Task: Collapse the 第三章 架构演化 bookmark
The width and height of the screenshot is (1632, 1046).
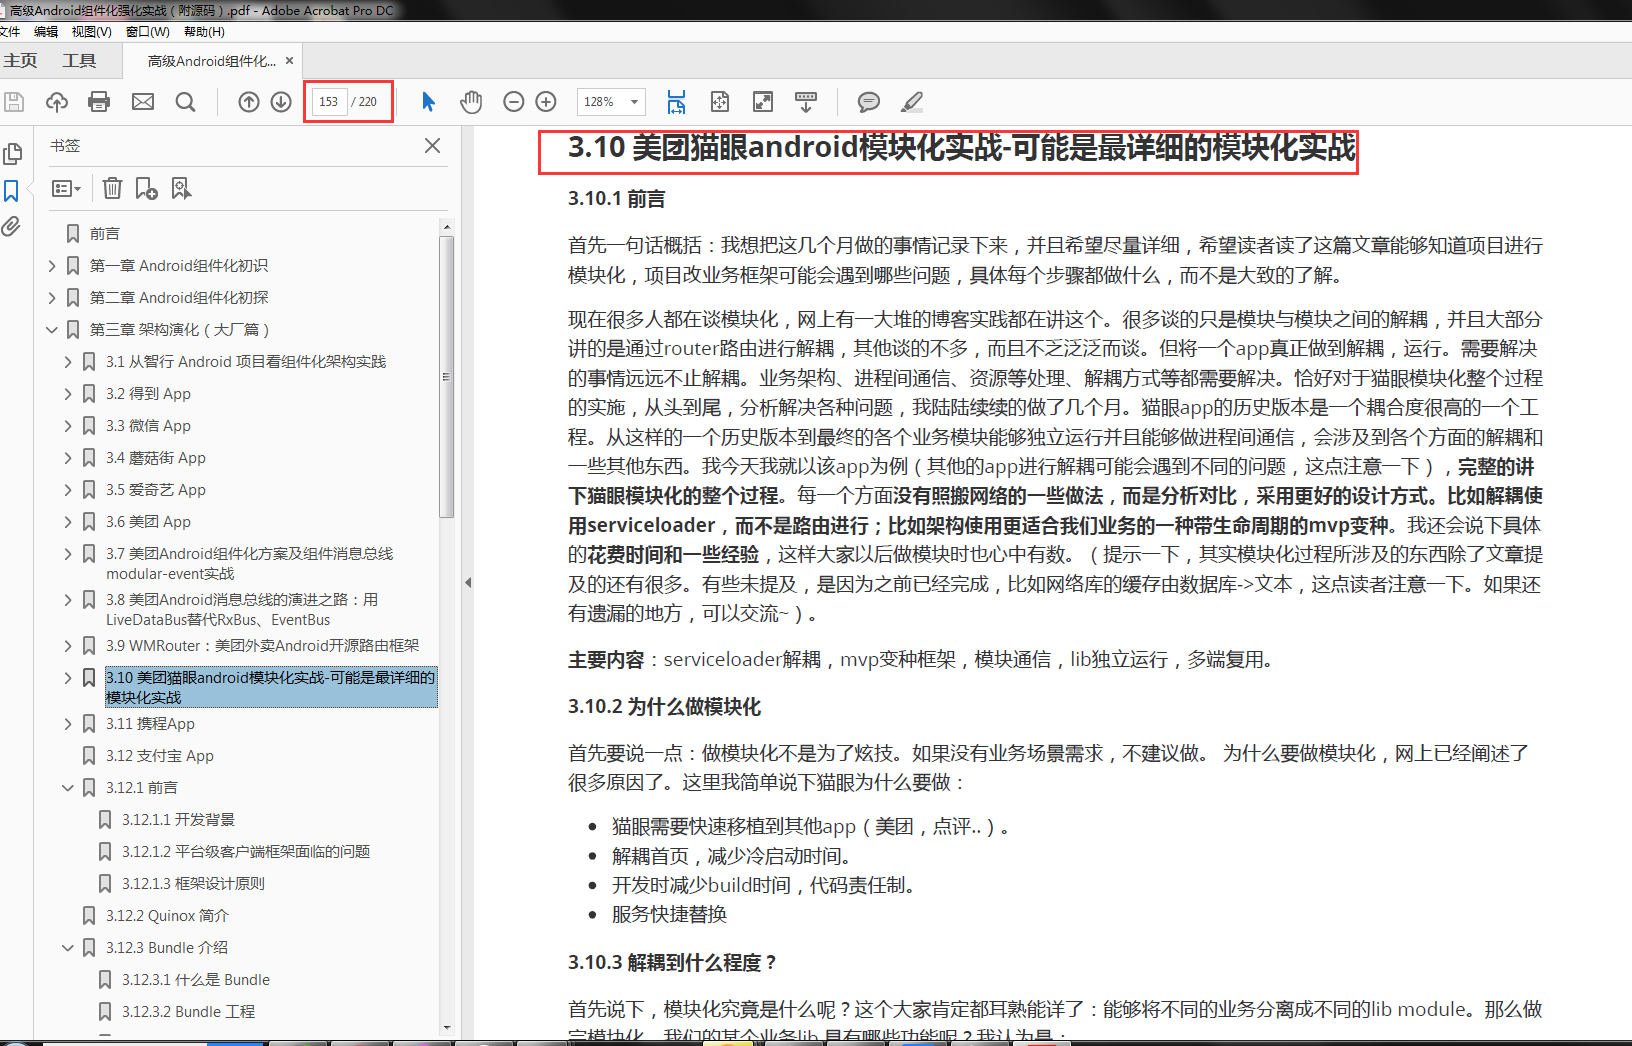Action: [x=52, y=330]
